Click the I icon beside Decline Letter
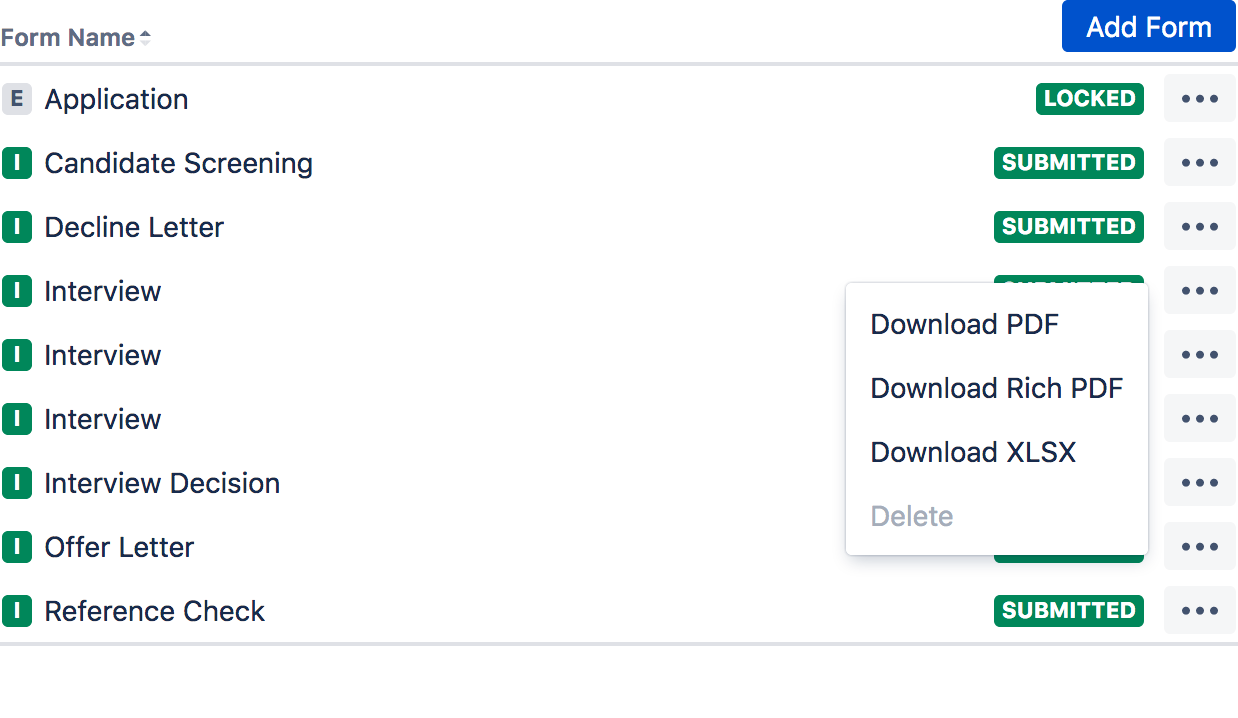1238x718 pixels. coord(16,227)
